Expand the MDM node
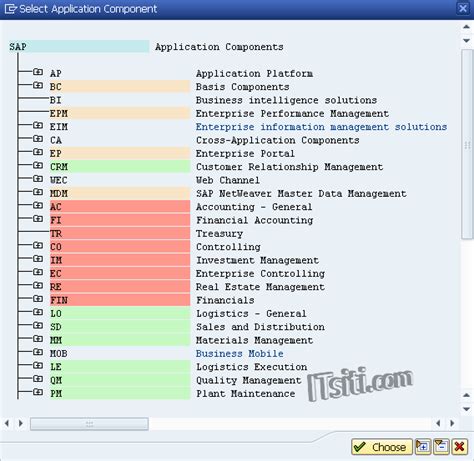 pos(38,192)
